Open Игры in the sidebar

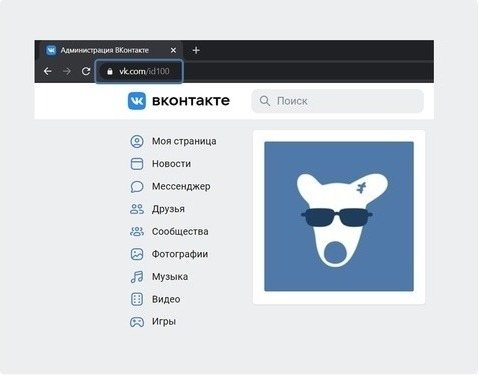(164, 322)
